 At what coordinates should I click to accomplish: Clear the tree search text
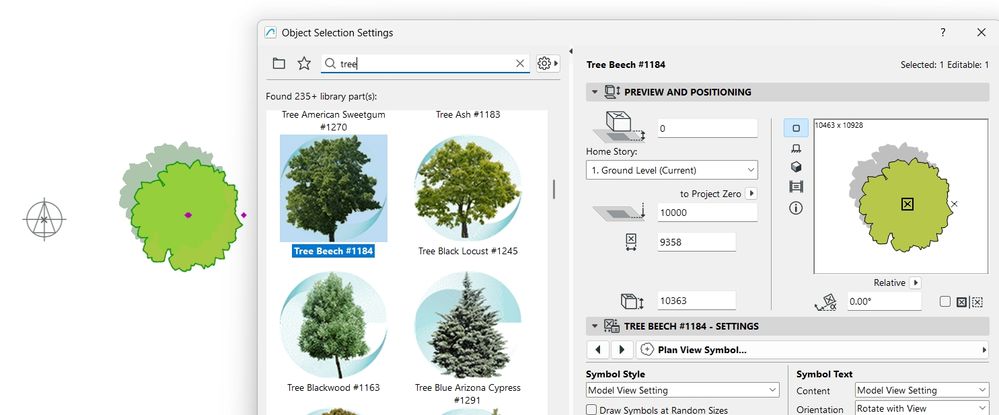(x=520, y=63)
